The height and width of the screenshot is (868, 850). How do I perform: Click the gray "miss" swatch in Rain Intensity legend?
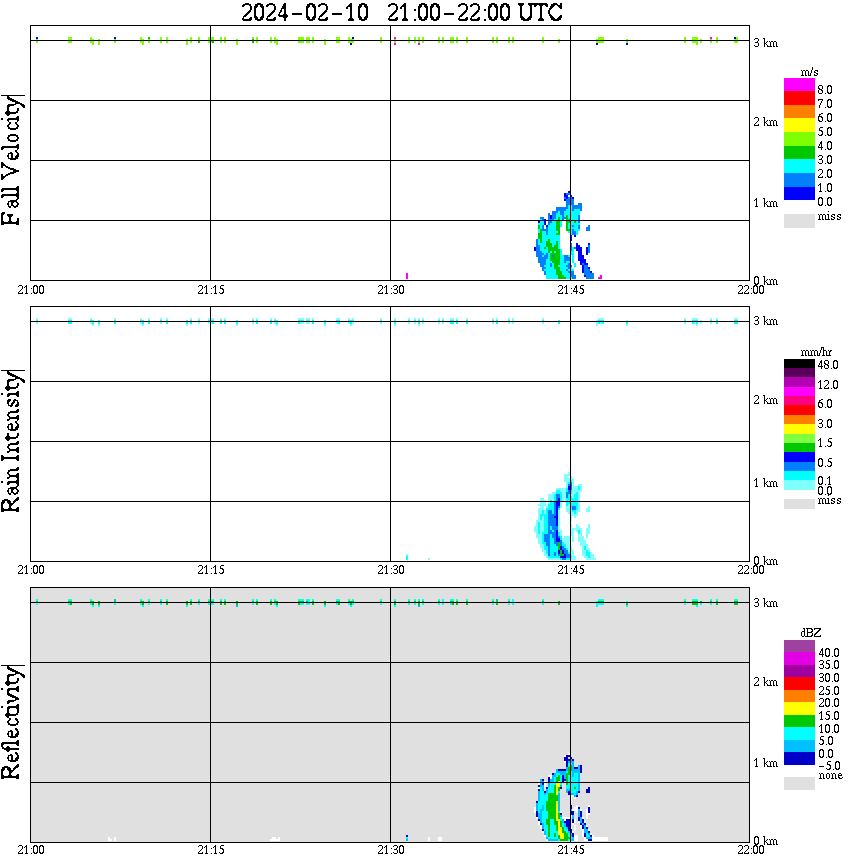coord(799,504)
